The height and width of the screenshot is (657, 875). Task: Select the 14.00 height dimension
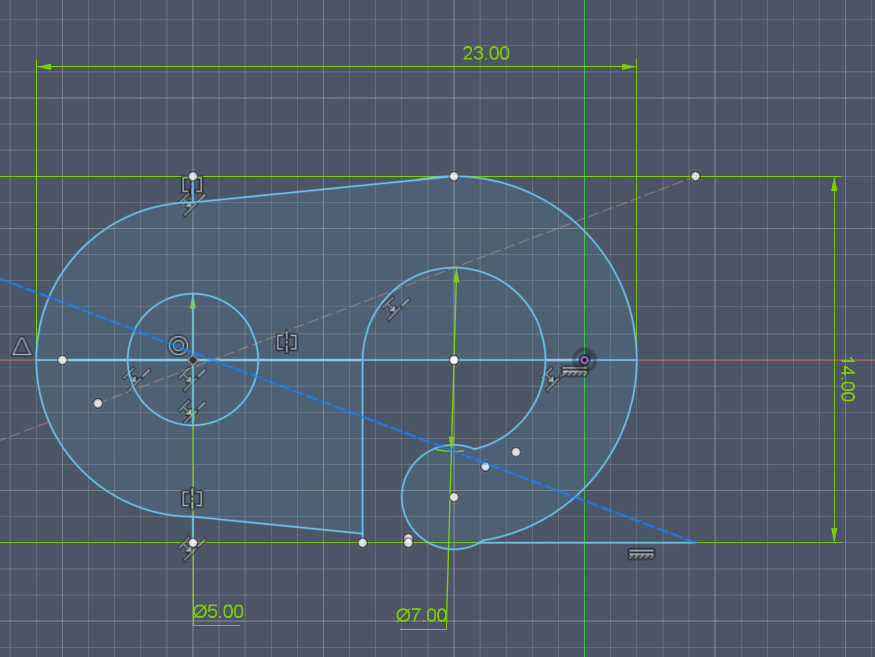click(847, 379)
